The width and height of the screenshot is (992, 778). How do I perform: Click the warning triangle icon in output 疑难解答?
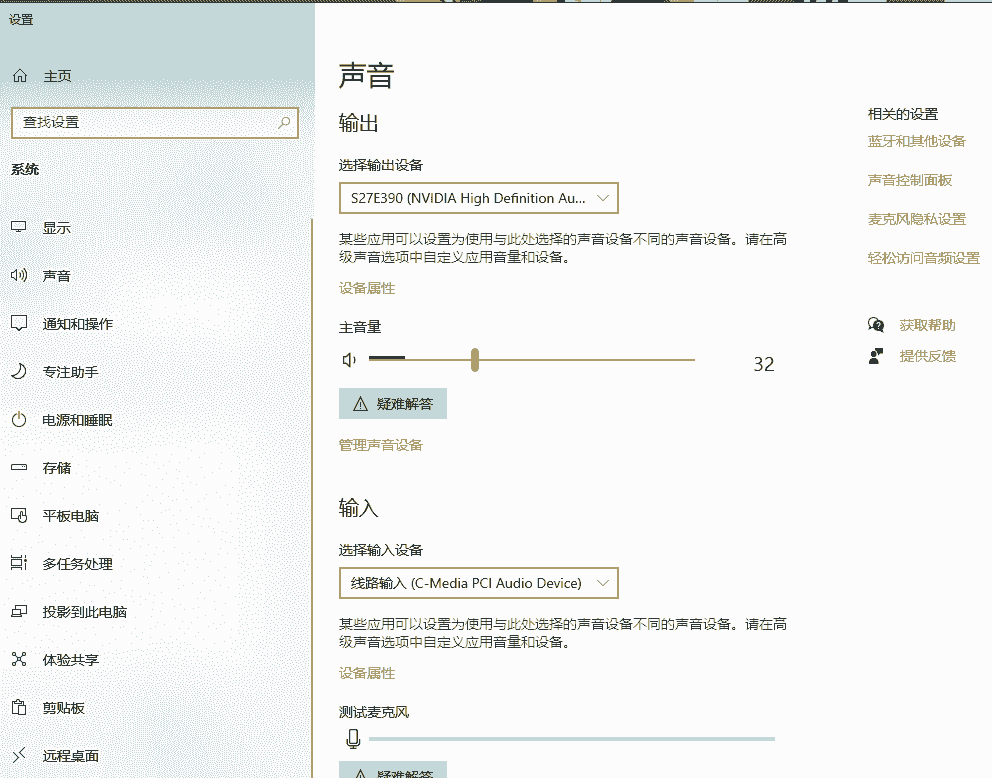tap(360, 404)
